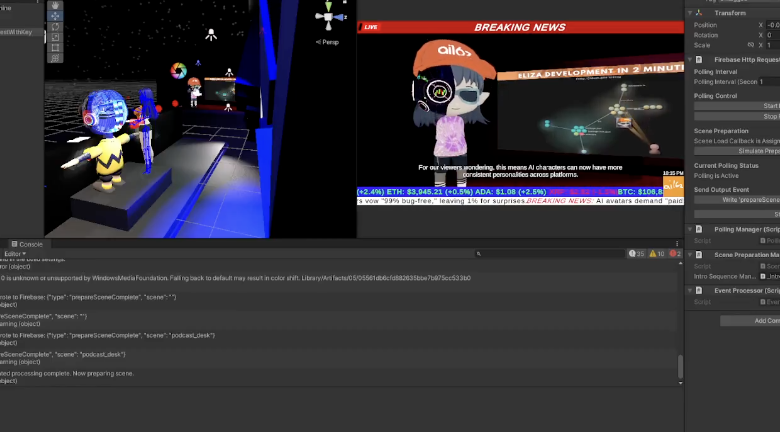Toggle warning messages filter in Console

pyautogui.click(x=656, y=254)
